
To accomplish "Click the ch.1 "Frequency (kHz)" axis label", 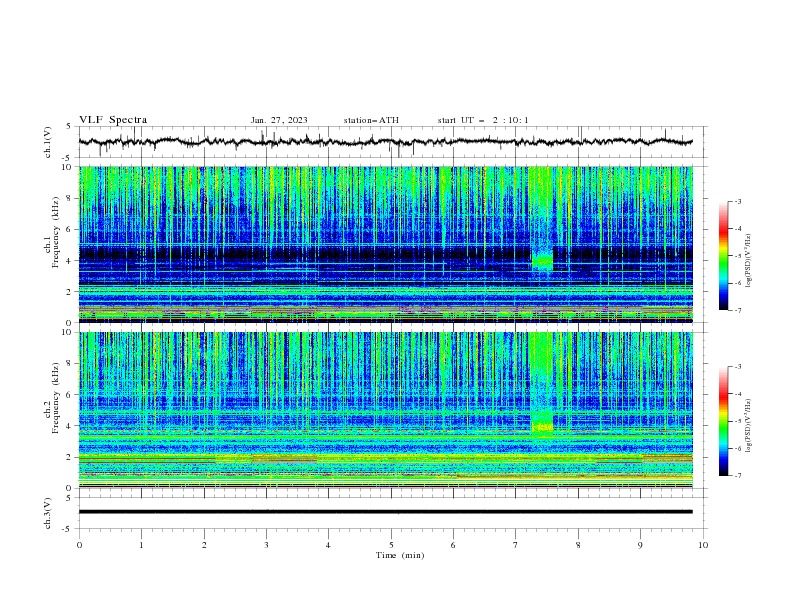I will (56, 232).
